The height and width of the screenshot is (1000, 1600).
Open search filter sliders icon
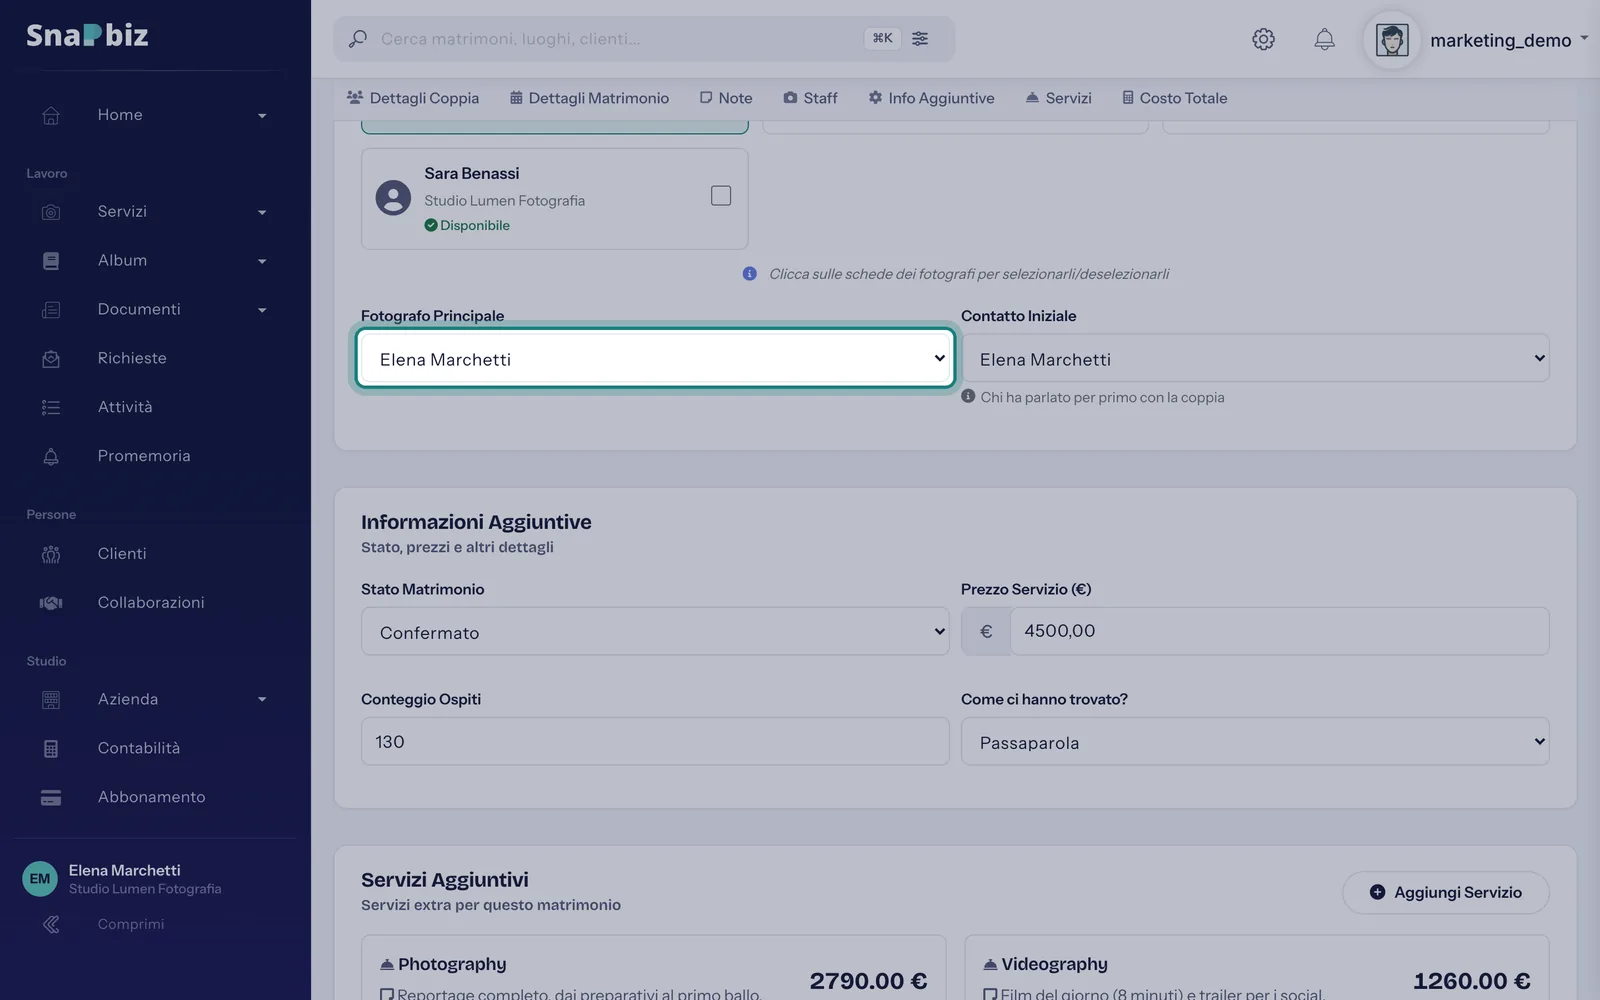coord(920,38)
